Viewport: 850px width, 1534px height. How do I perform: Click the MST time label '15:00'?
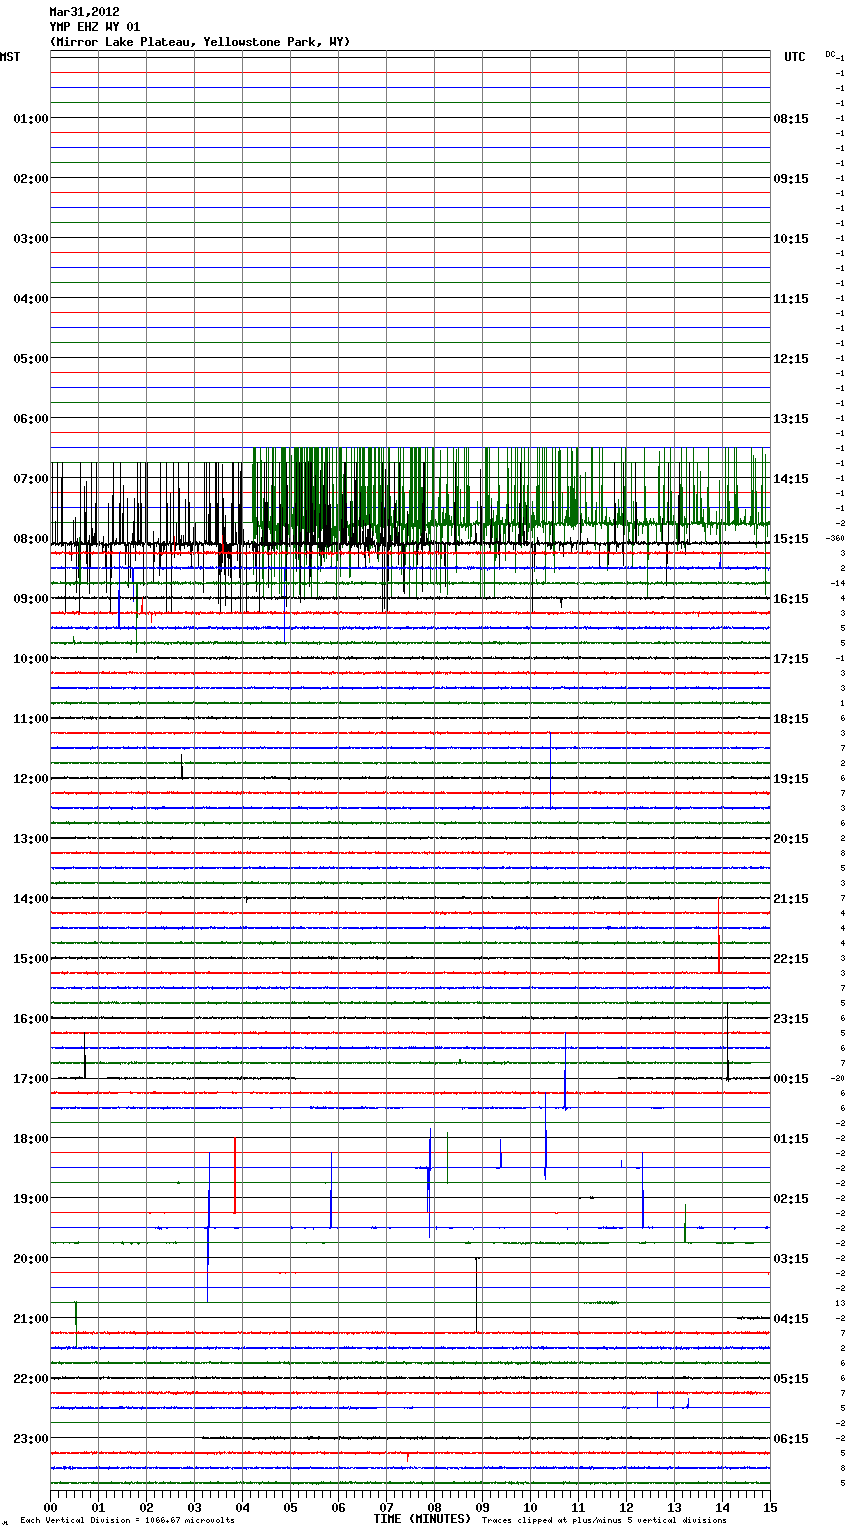[x=31, y=959]
